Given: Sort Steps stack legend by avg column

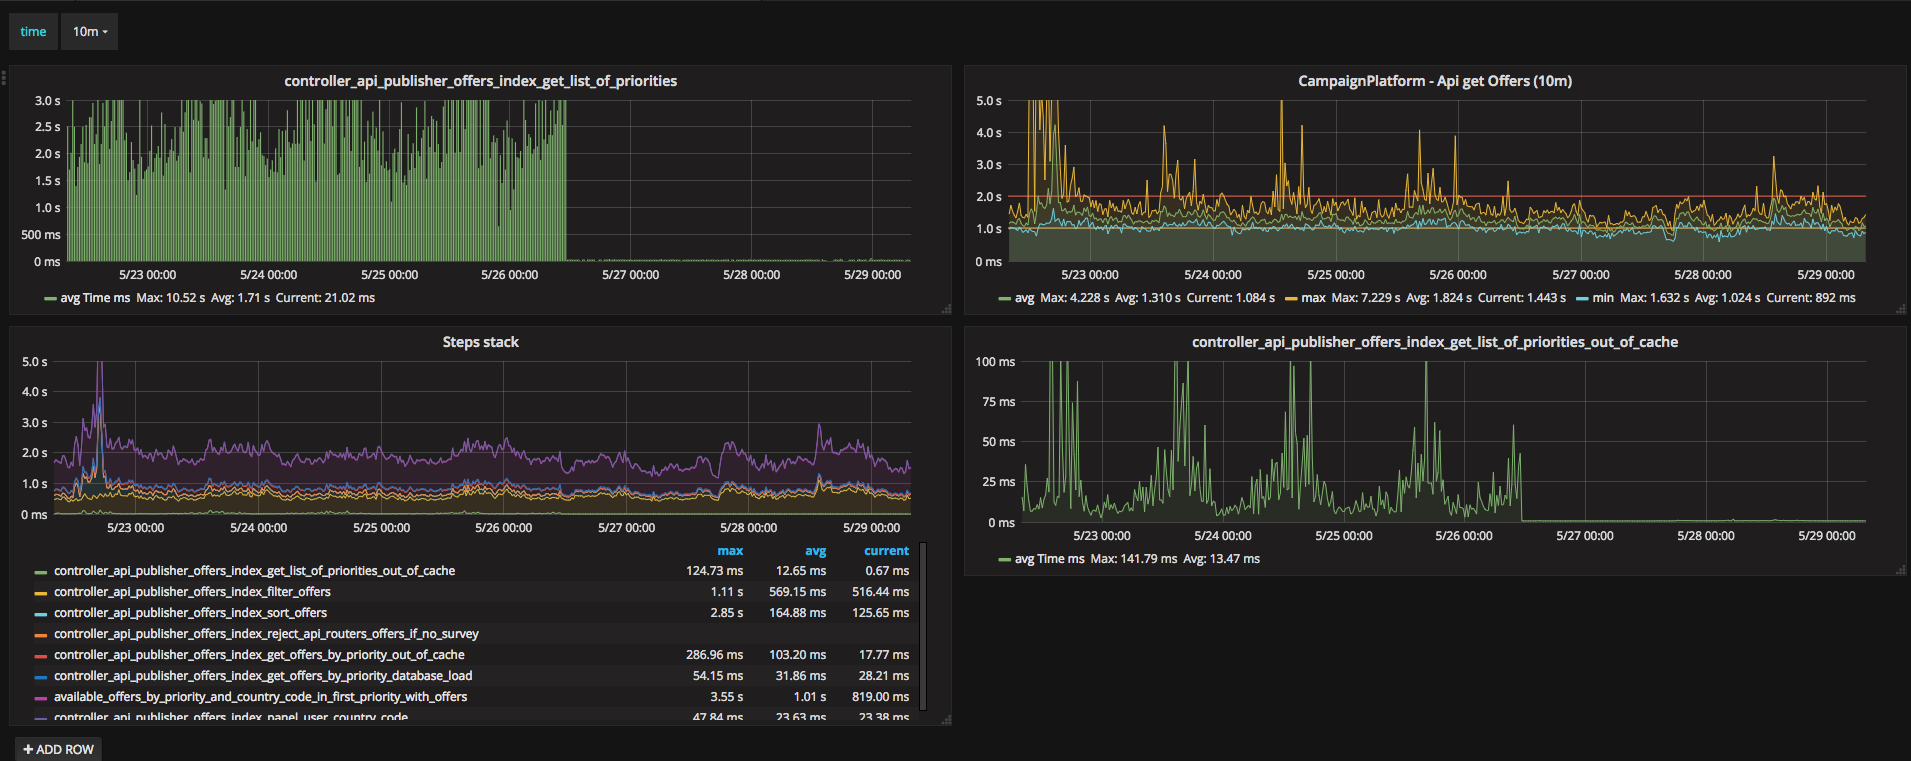Looking at the screenshot, I should pos(815,551).
